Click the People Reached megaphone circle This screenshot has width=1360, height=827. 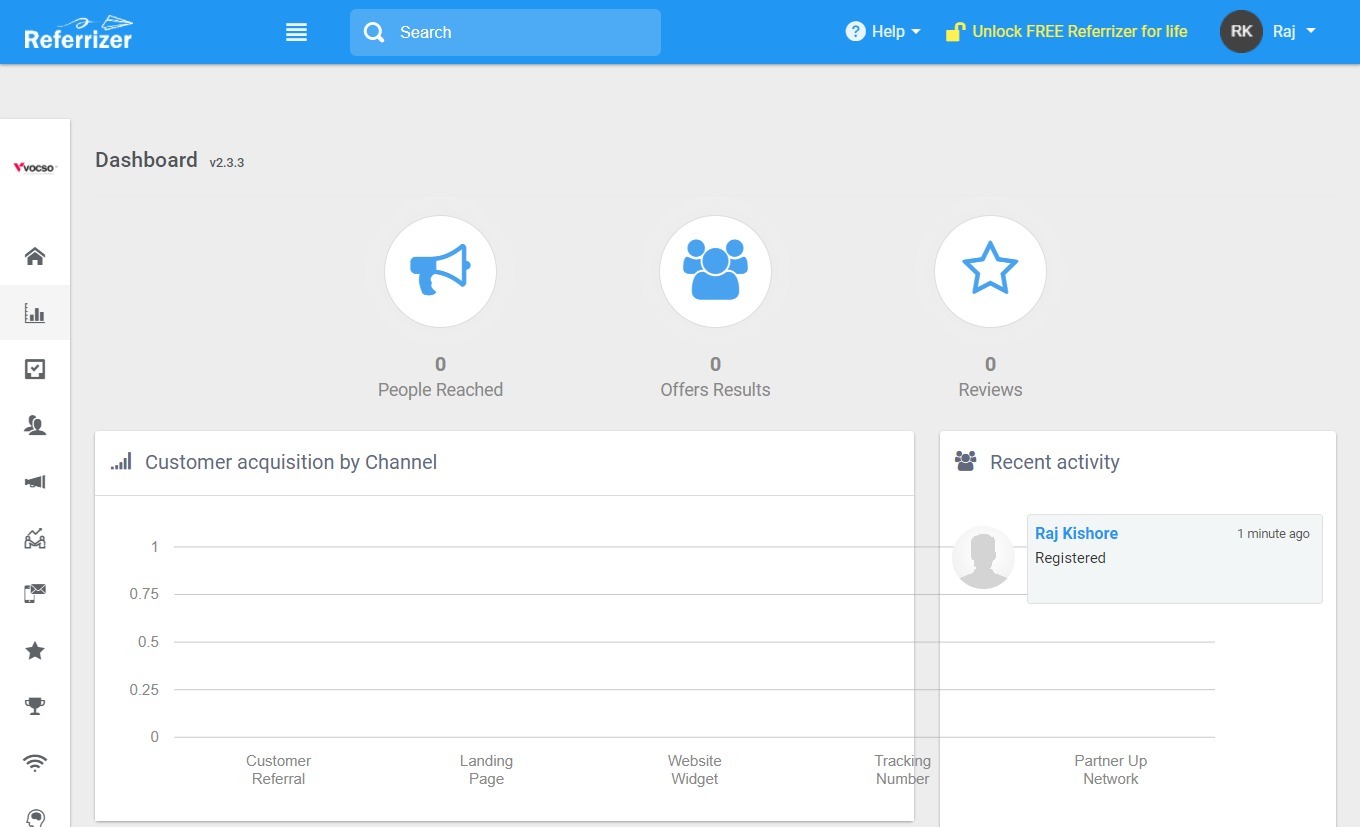[440, 271]
